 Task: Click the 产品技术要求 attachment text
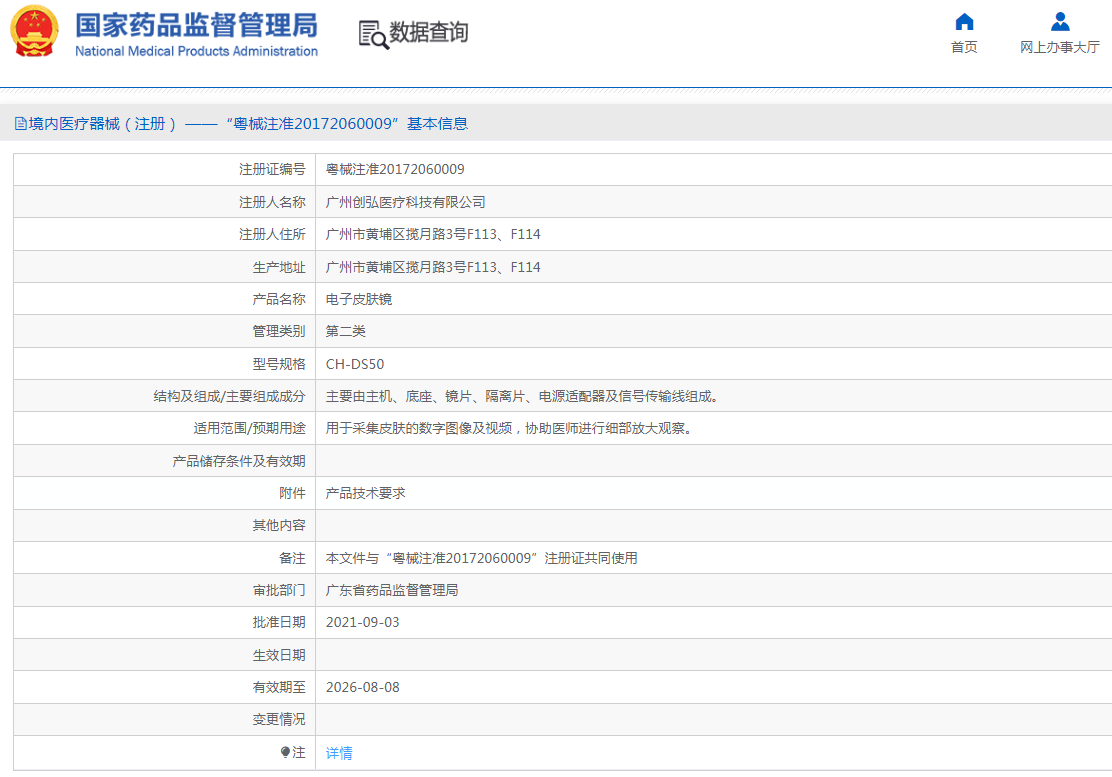point(365,493)
